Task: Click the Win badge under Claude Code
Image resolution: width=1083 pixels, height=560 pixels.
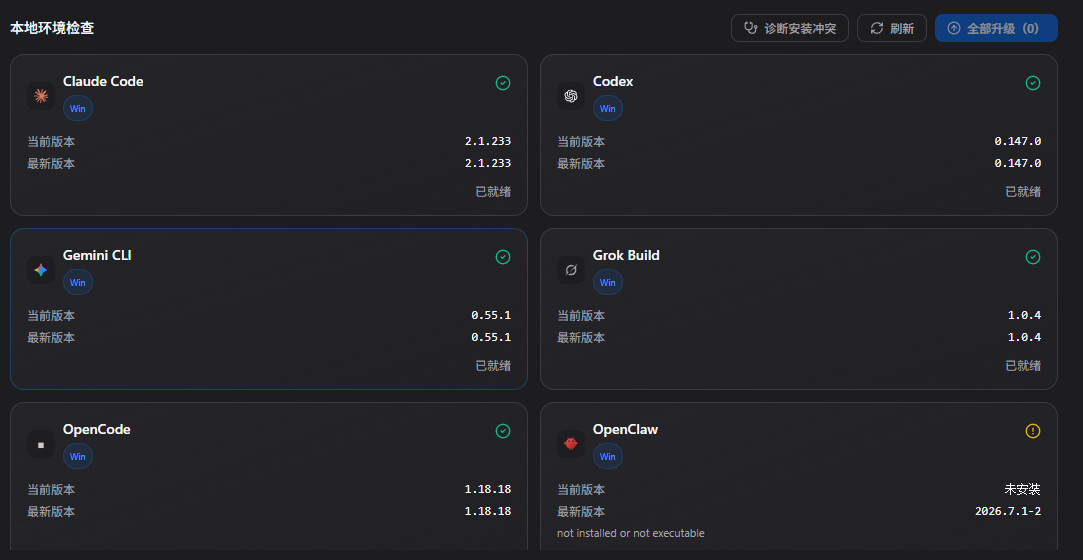Action: pos(77,108)
